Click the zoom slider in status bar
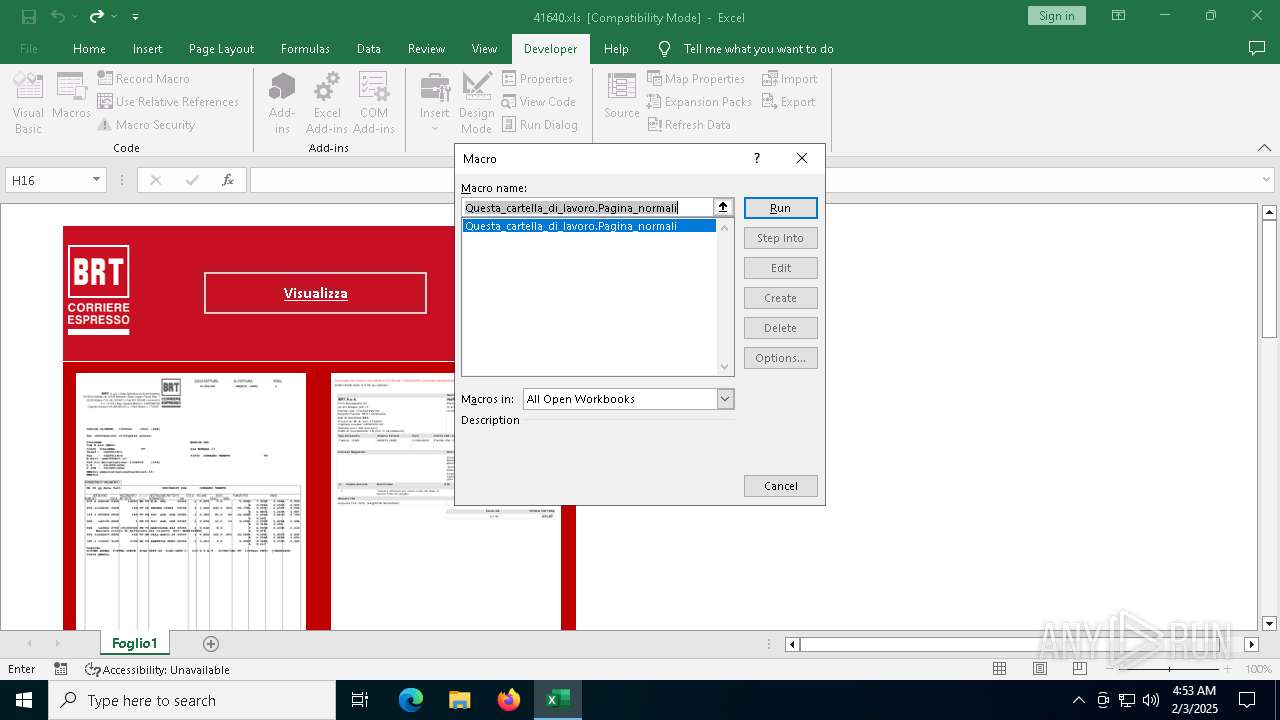This screenshot has height=720, width=1280. pyautogui.click(x=1169, y=669)
